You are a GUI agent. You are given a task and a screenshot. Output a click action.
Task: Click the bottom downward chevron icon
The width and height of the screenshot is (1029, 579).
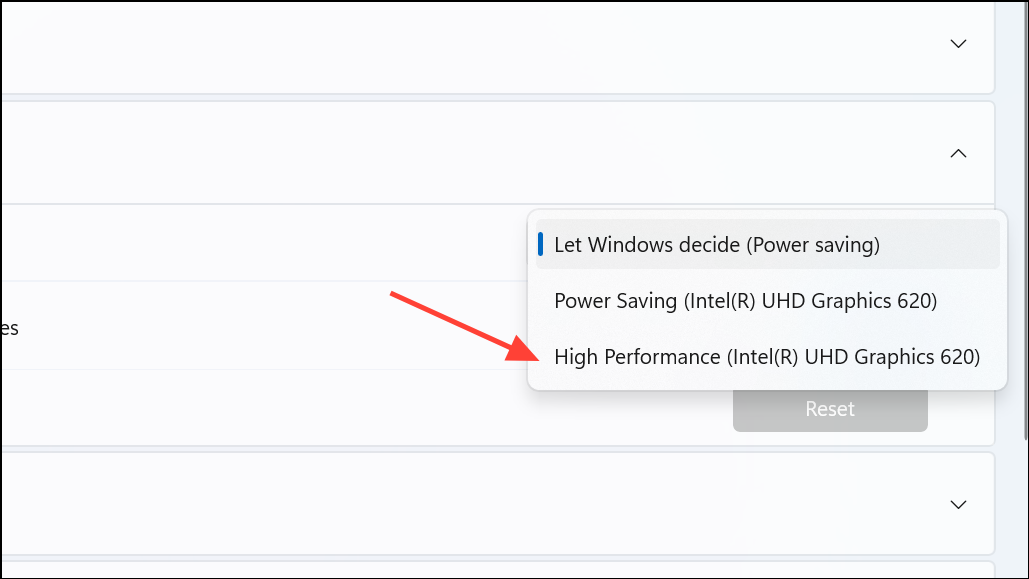coord(957,505)
